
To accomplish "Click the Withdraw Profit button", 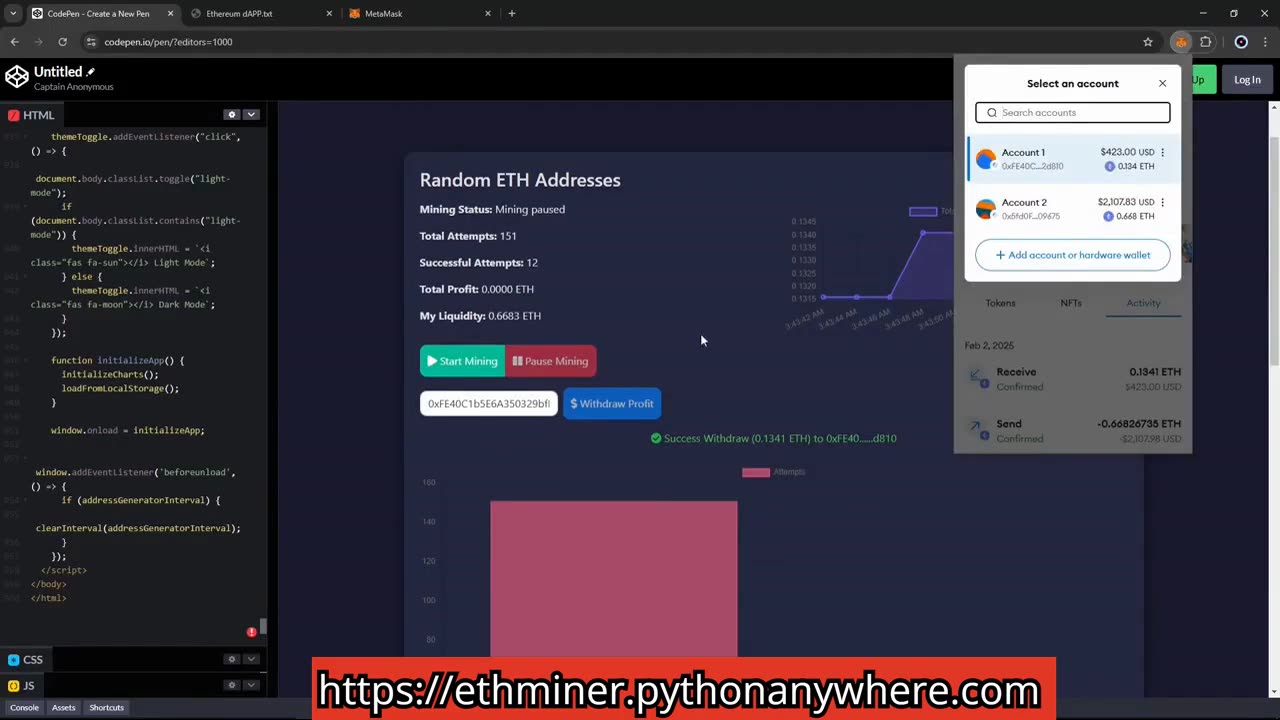I will pyautogui.click(x=612, y=403).
